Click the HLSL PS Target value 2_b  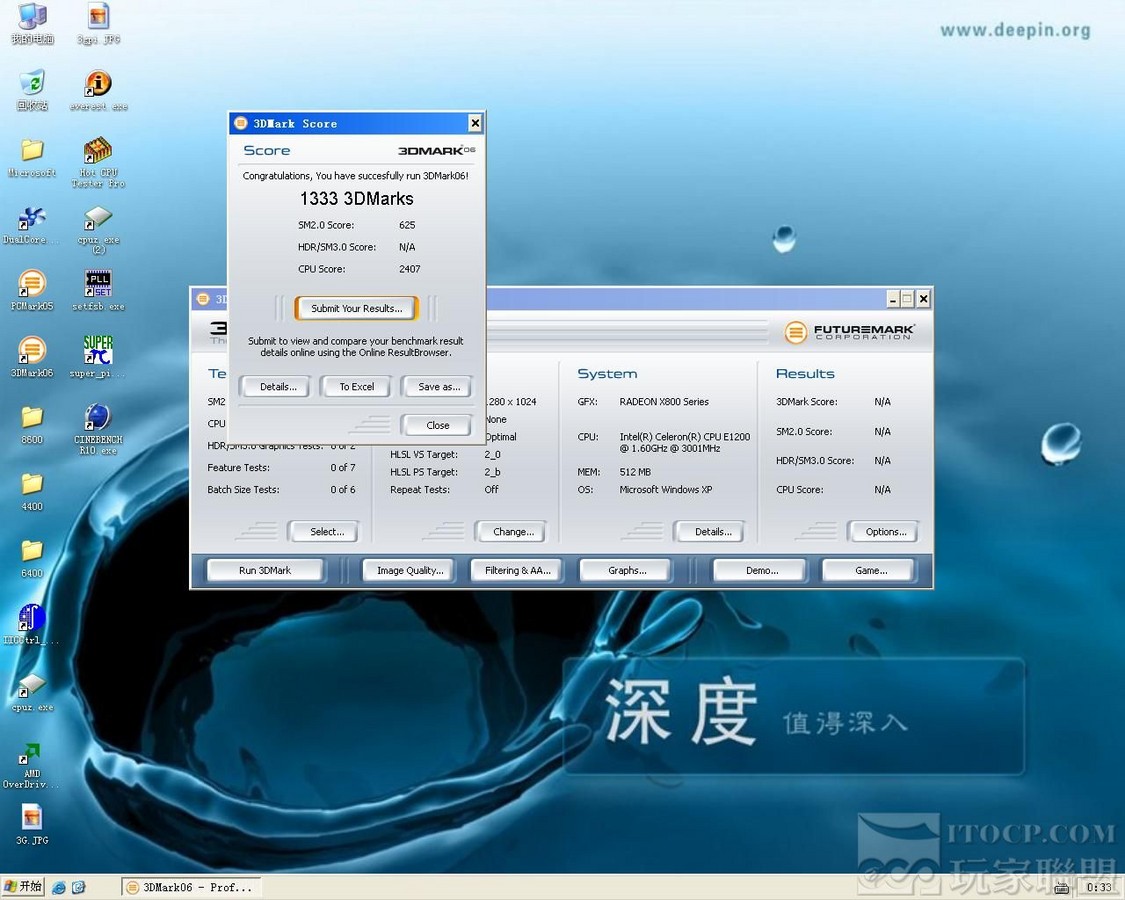click(492, 472)
